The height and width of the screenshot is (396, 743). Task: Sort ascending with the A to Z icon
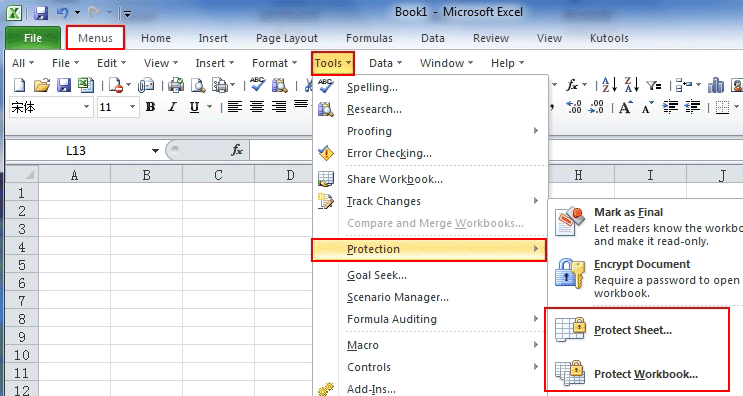pyautogui.click(x=609, y=85)
